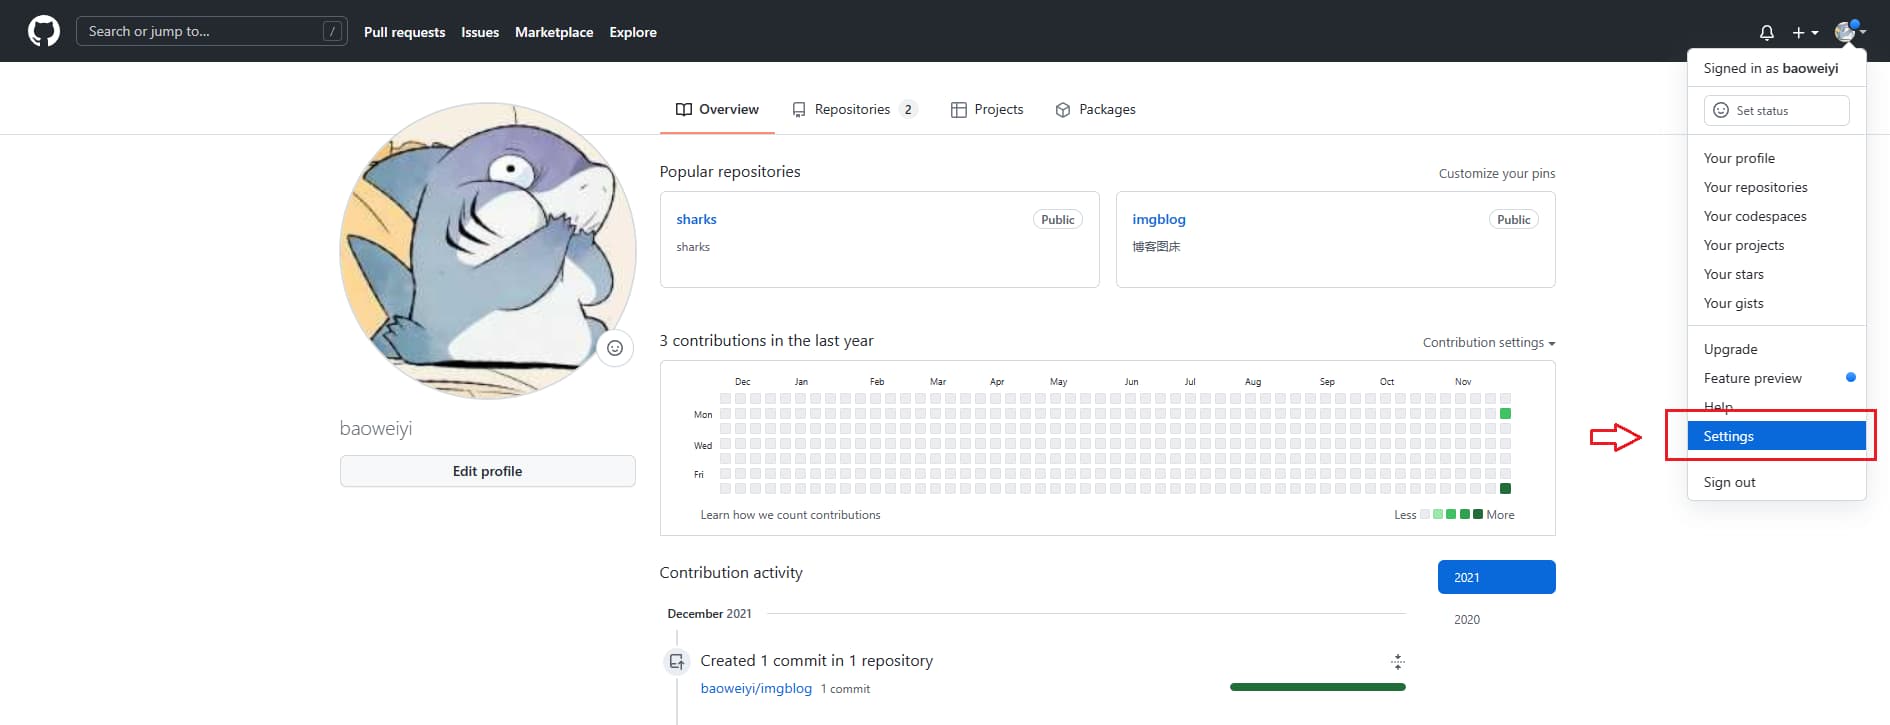Open the sharks repository link

click(x=696, y=219)
